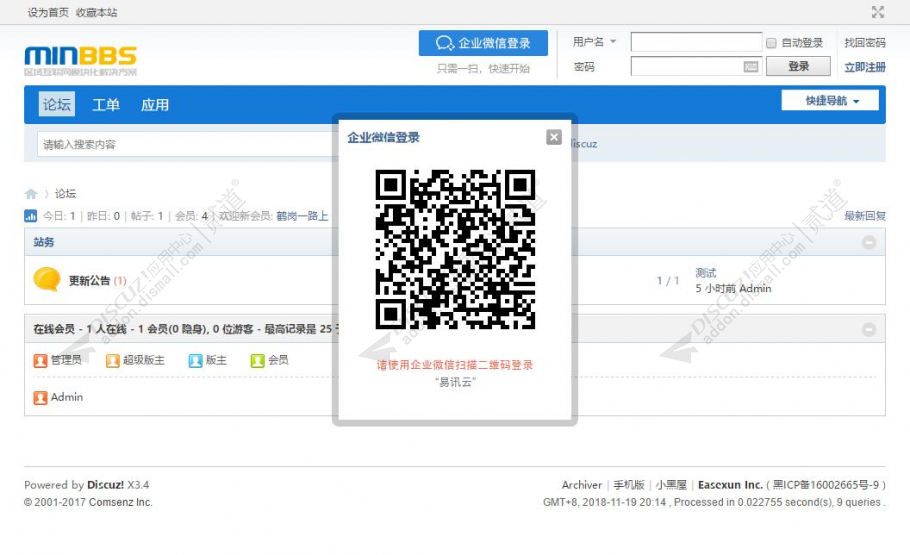Click the 登录 button

(x=798, y=66)
